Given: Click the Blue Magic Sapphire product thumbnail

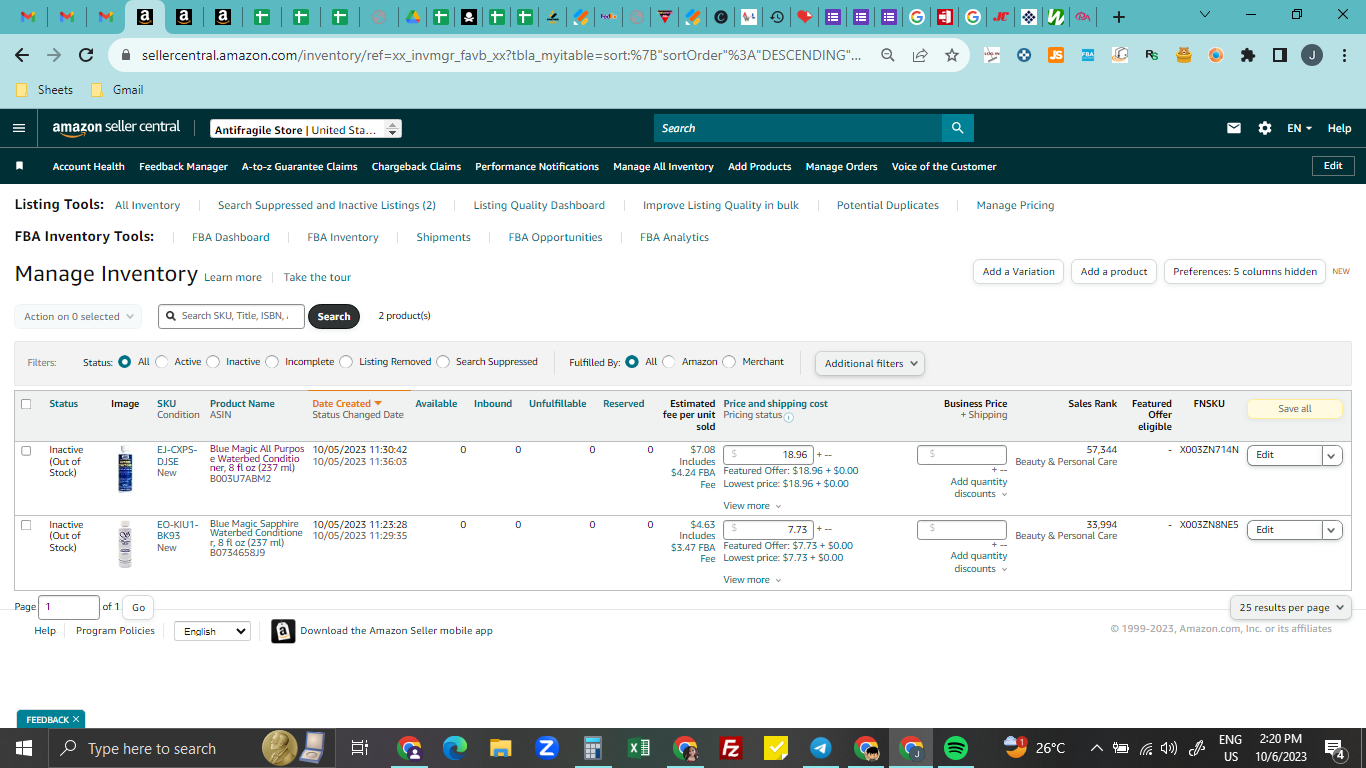Looking at the screenshot, I should click(125, 544).
